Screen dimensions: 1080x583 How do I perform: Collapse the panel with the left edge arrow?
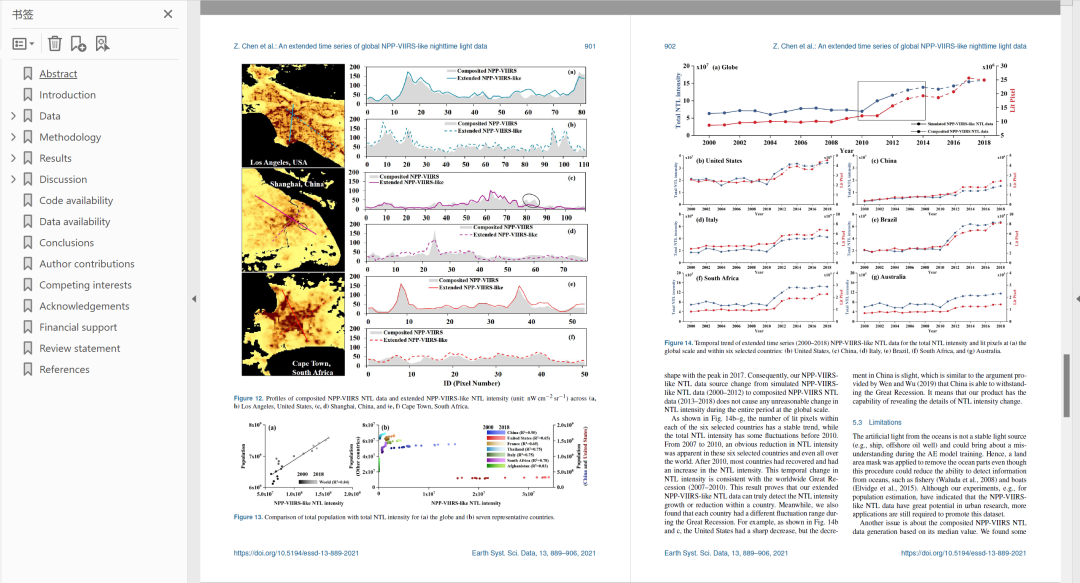click(194, 297)
